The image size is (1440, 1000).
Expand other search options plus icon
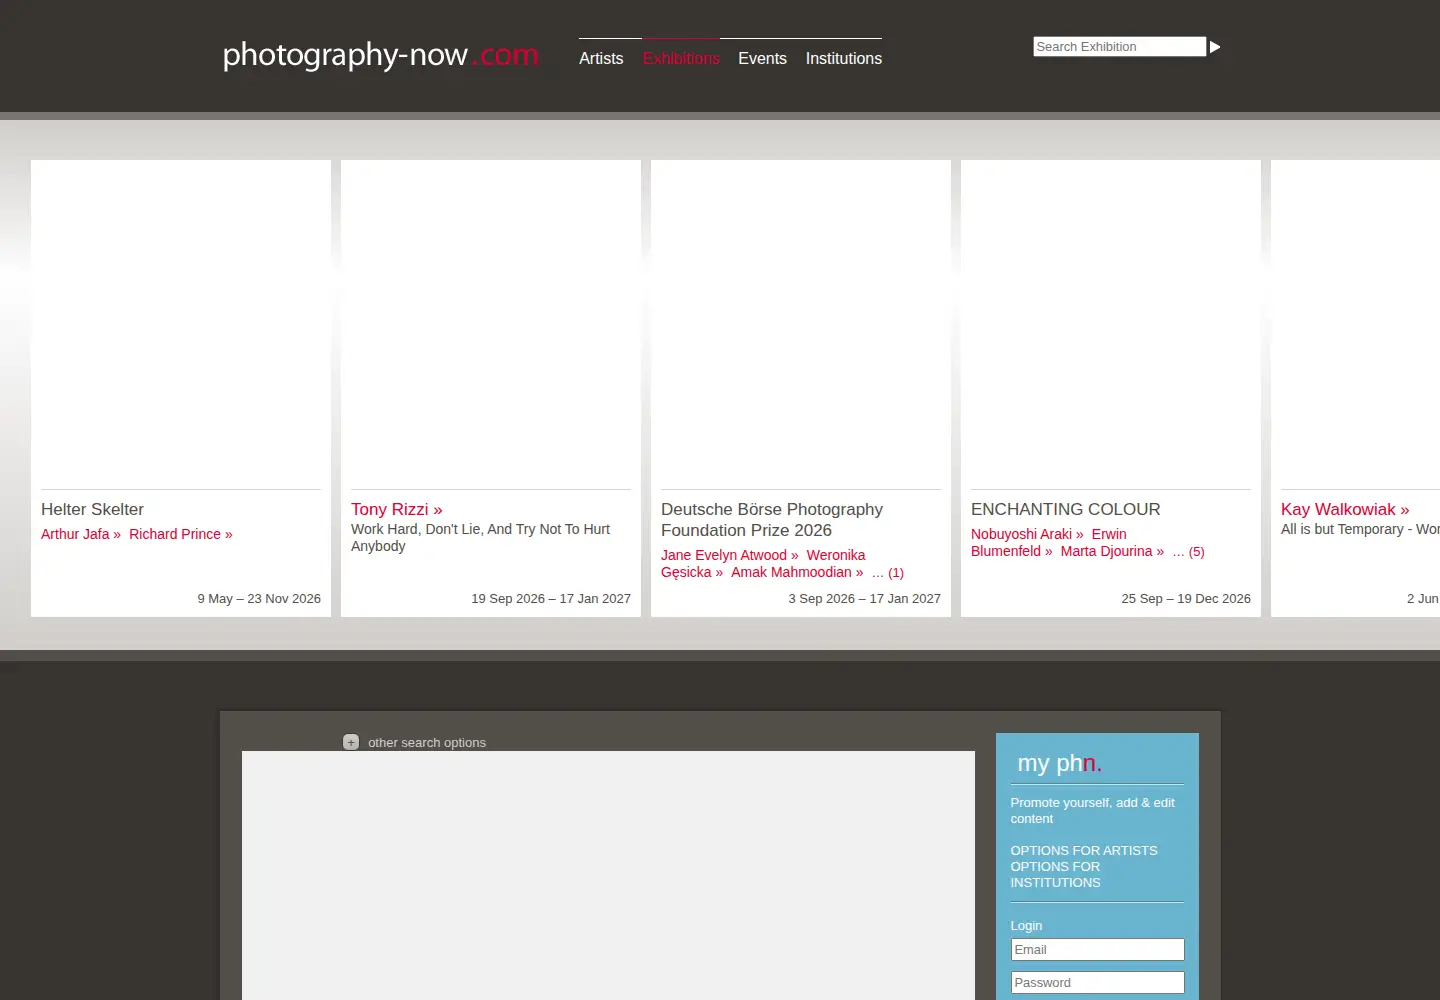tap(351, 742)
